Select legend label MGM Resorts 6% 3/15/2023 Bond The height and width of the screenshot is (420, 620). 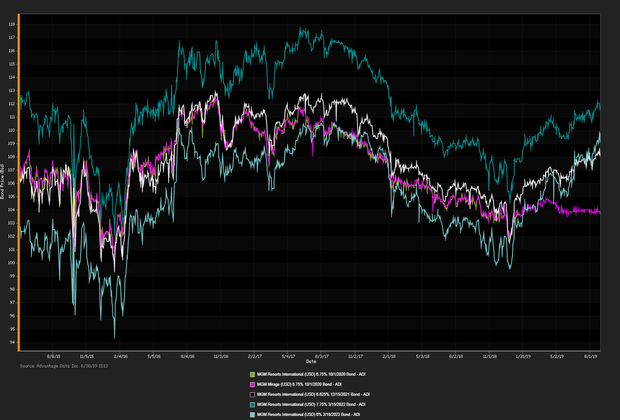[x=308, y=415]
